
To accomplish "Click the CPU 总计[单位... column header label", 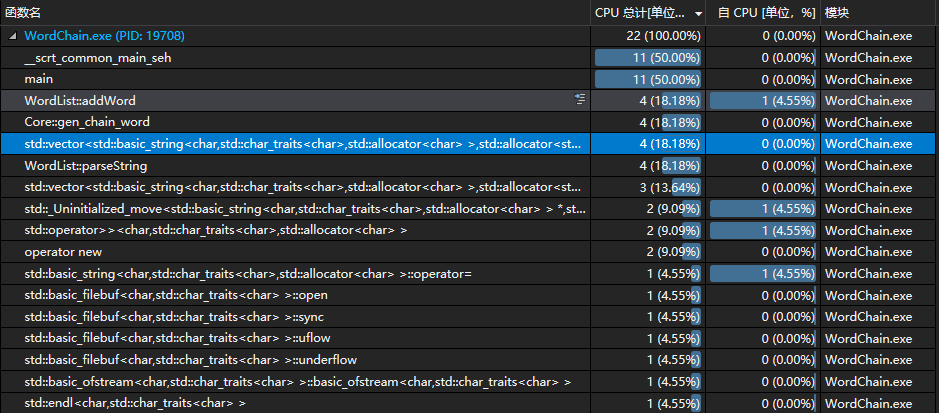I will [641, 13].
